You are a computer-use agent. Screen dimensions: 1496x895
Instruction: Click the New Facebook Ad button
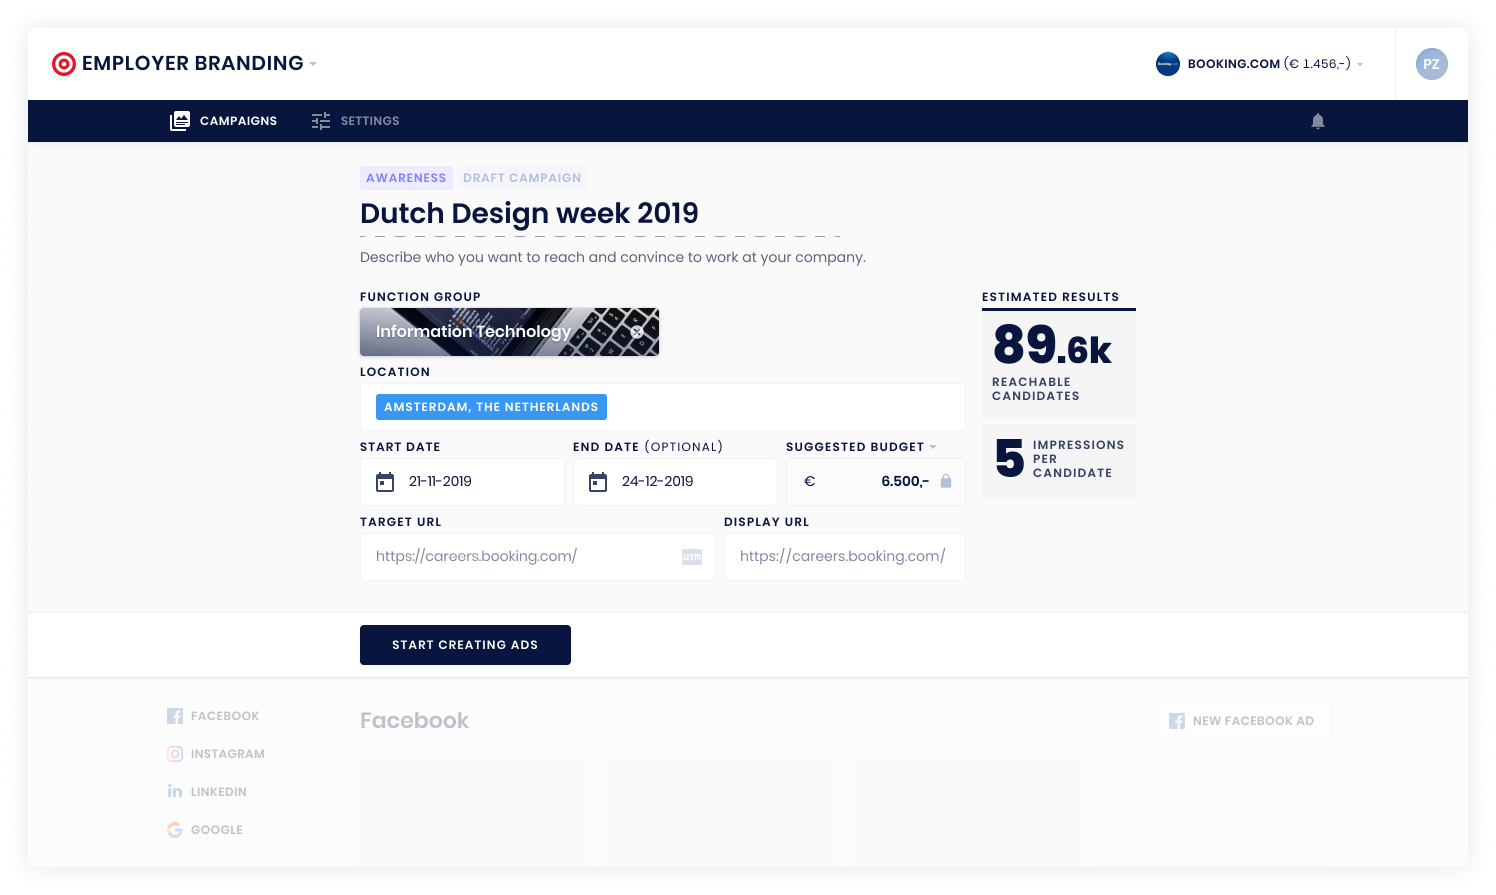click(x=1242, y=721)
